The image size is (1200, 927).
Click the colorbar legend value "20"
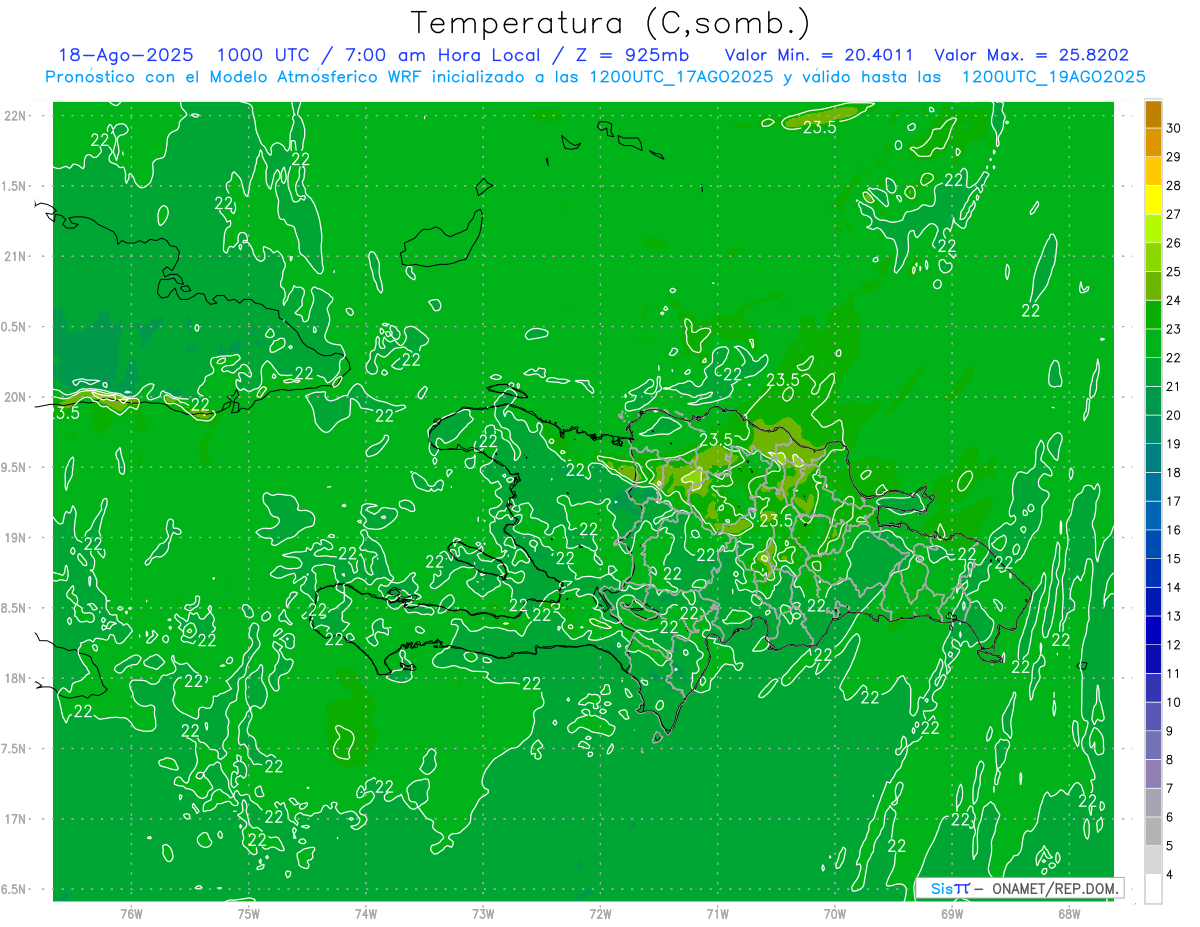point(1173,415)
